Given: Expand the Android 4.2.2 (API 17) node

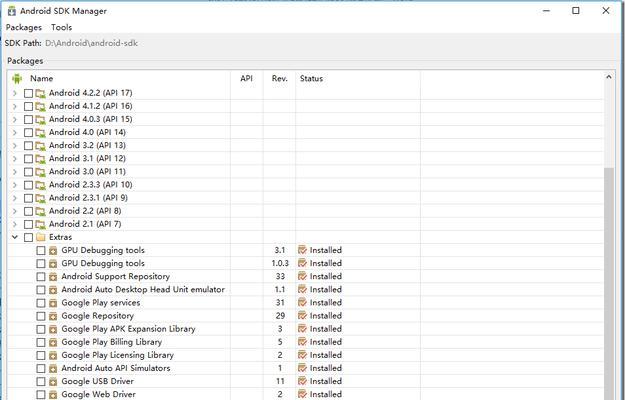Looking at the screenshot, I should coord(15,93).
